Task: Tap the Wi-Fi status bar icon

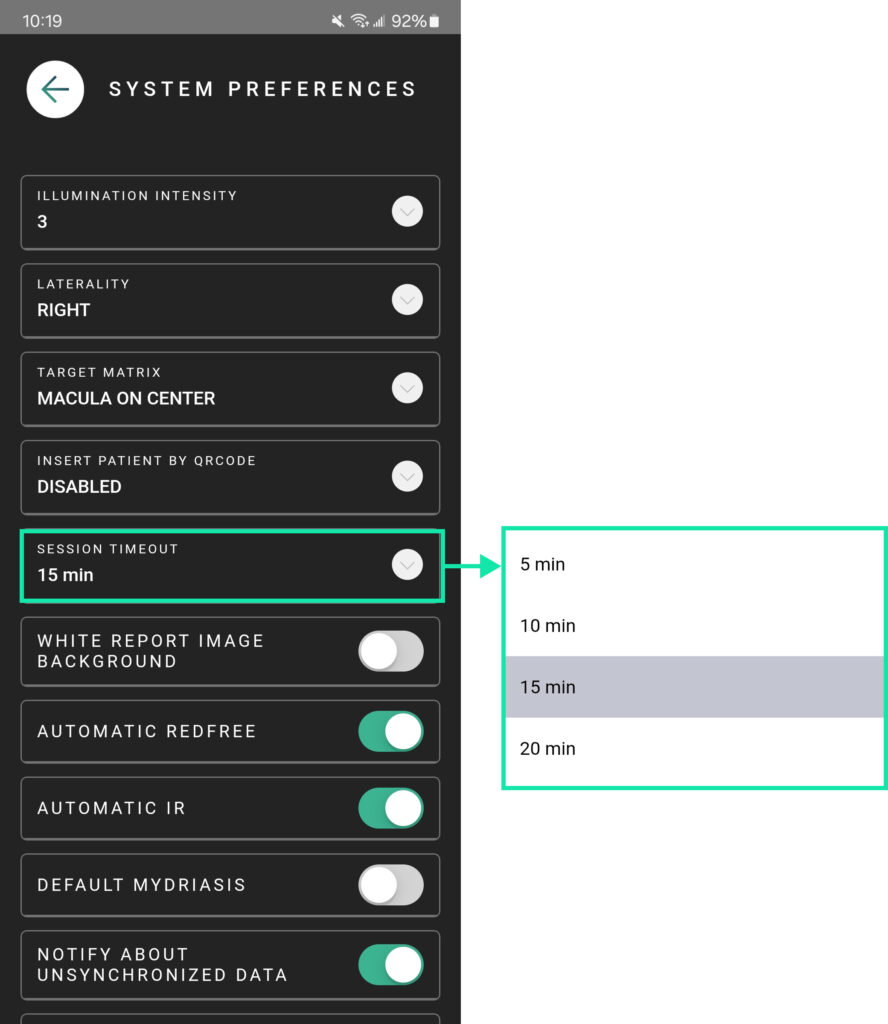Action: pyautogui.click(x=359, y=21)
